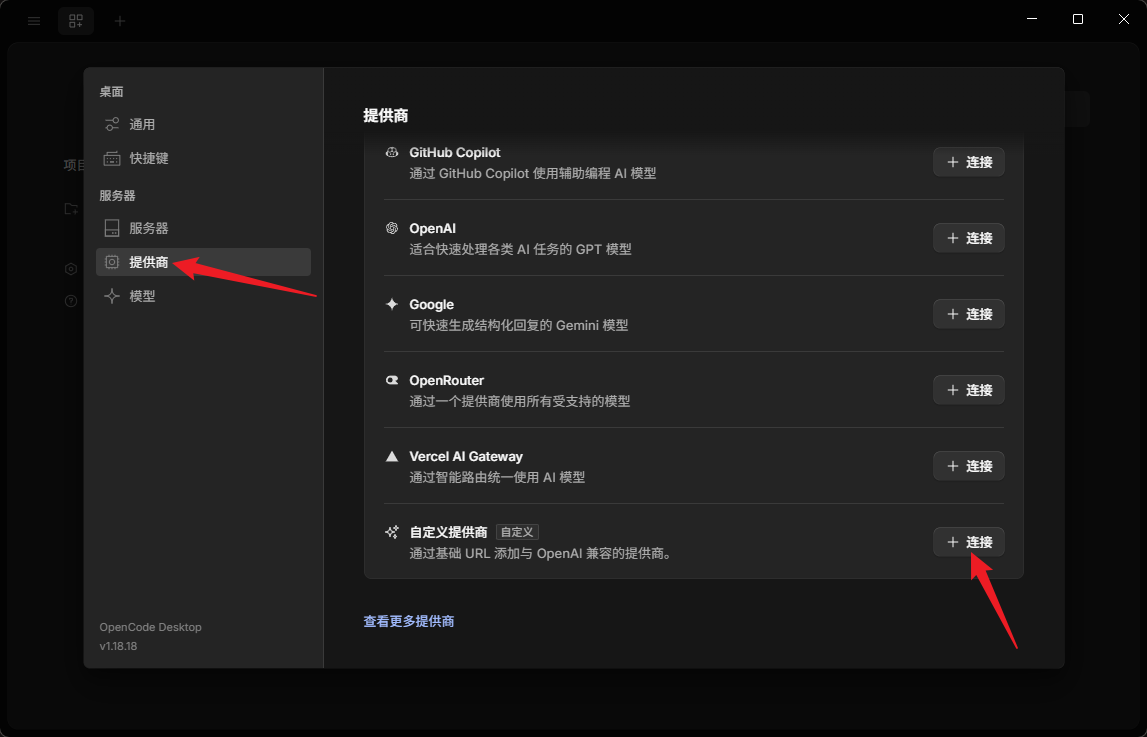1147x737 pixels.
Task: Maximize the OpenCode window
Action: click(x=1078, y=19)
